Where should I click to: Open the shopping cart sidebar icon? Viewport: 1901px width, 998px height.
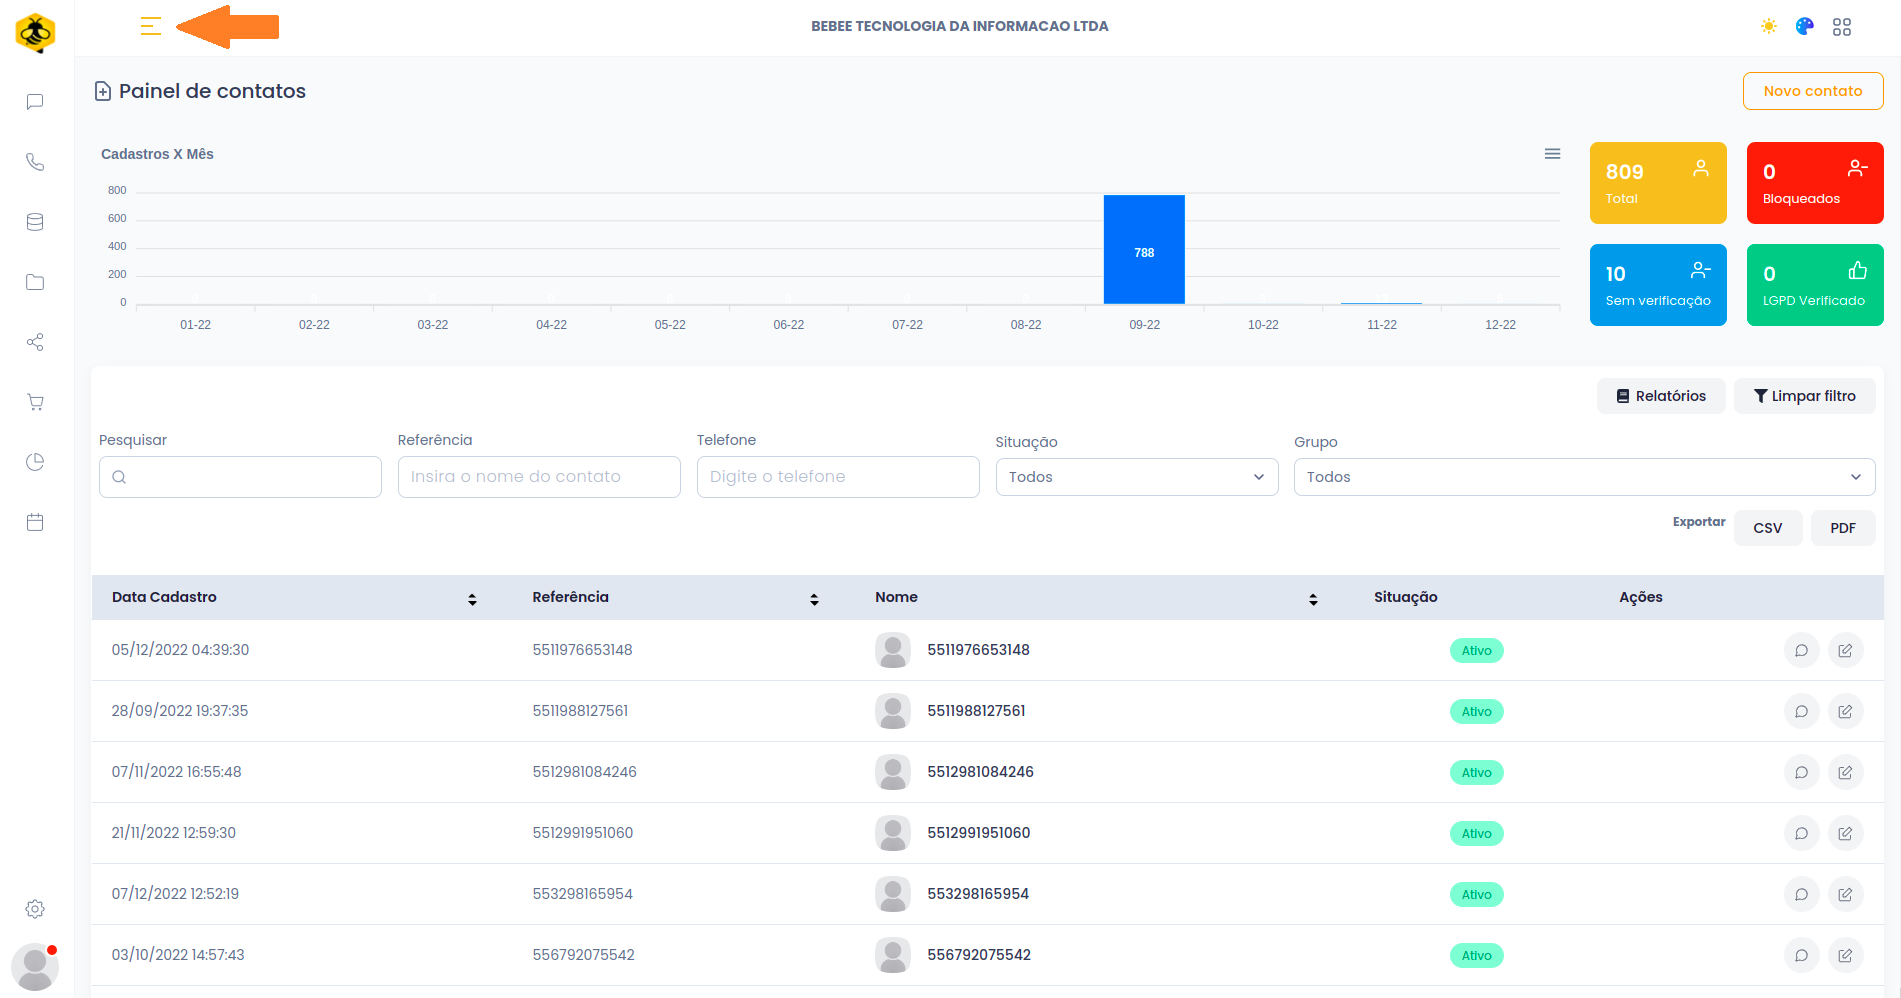point(35,402)
